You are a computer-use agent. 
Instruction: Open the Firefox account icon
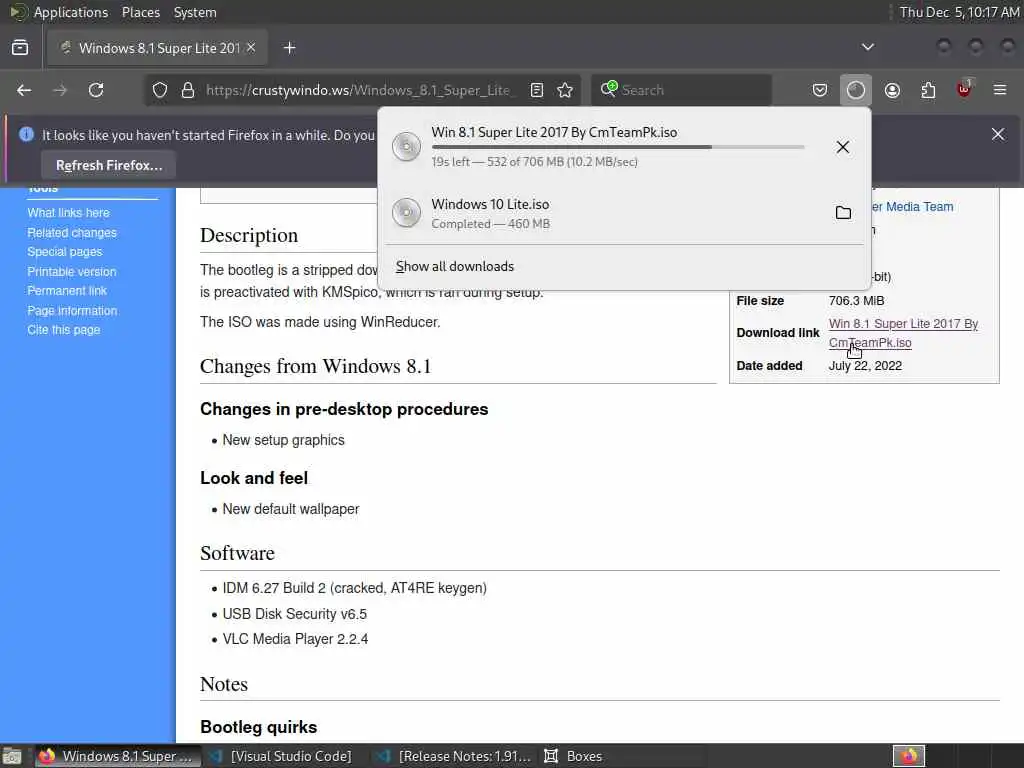(x=892, y=90)
